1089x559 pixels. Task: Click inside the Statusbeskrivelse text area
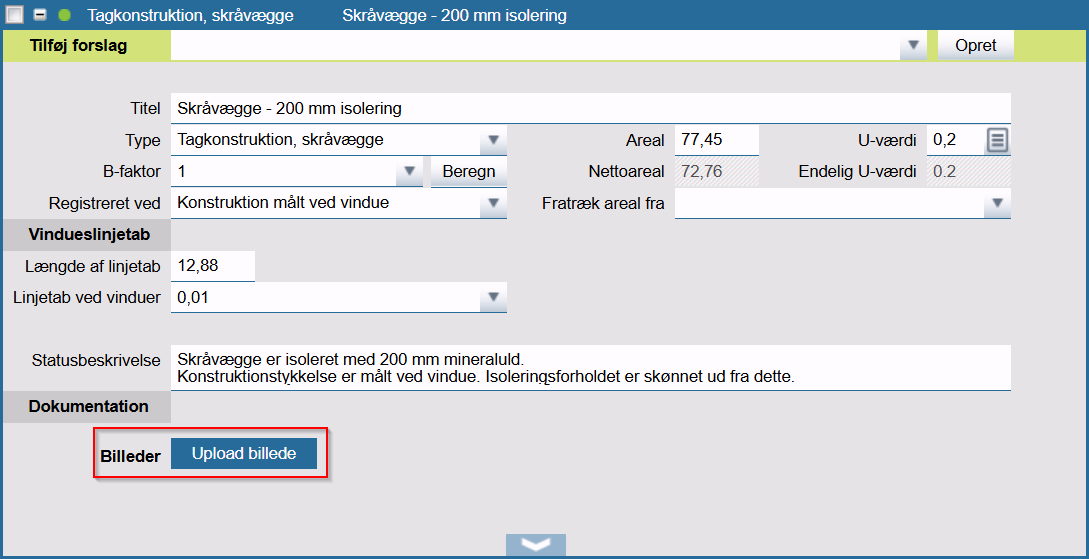(590, 367)
